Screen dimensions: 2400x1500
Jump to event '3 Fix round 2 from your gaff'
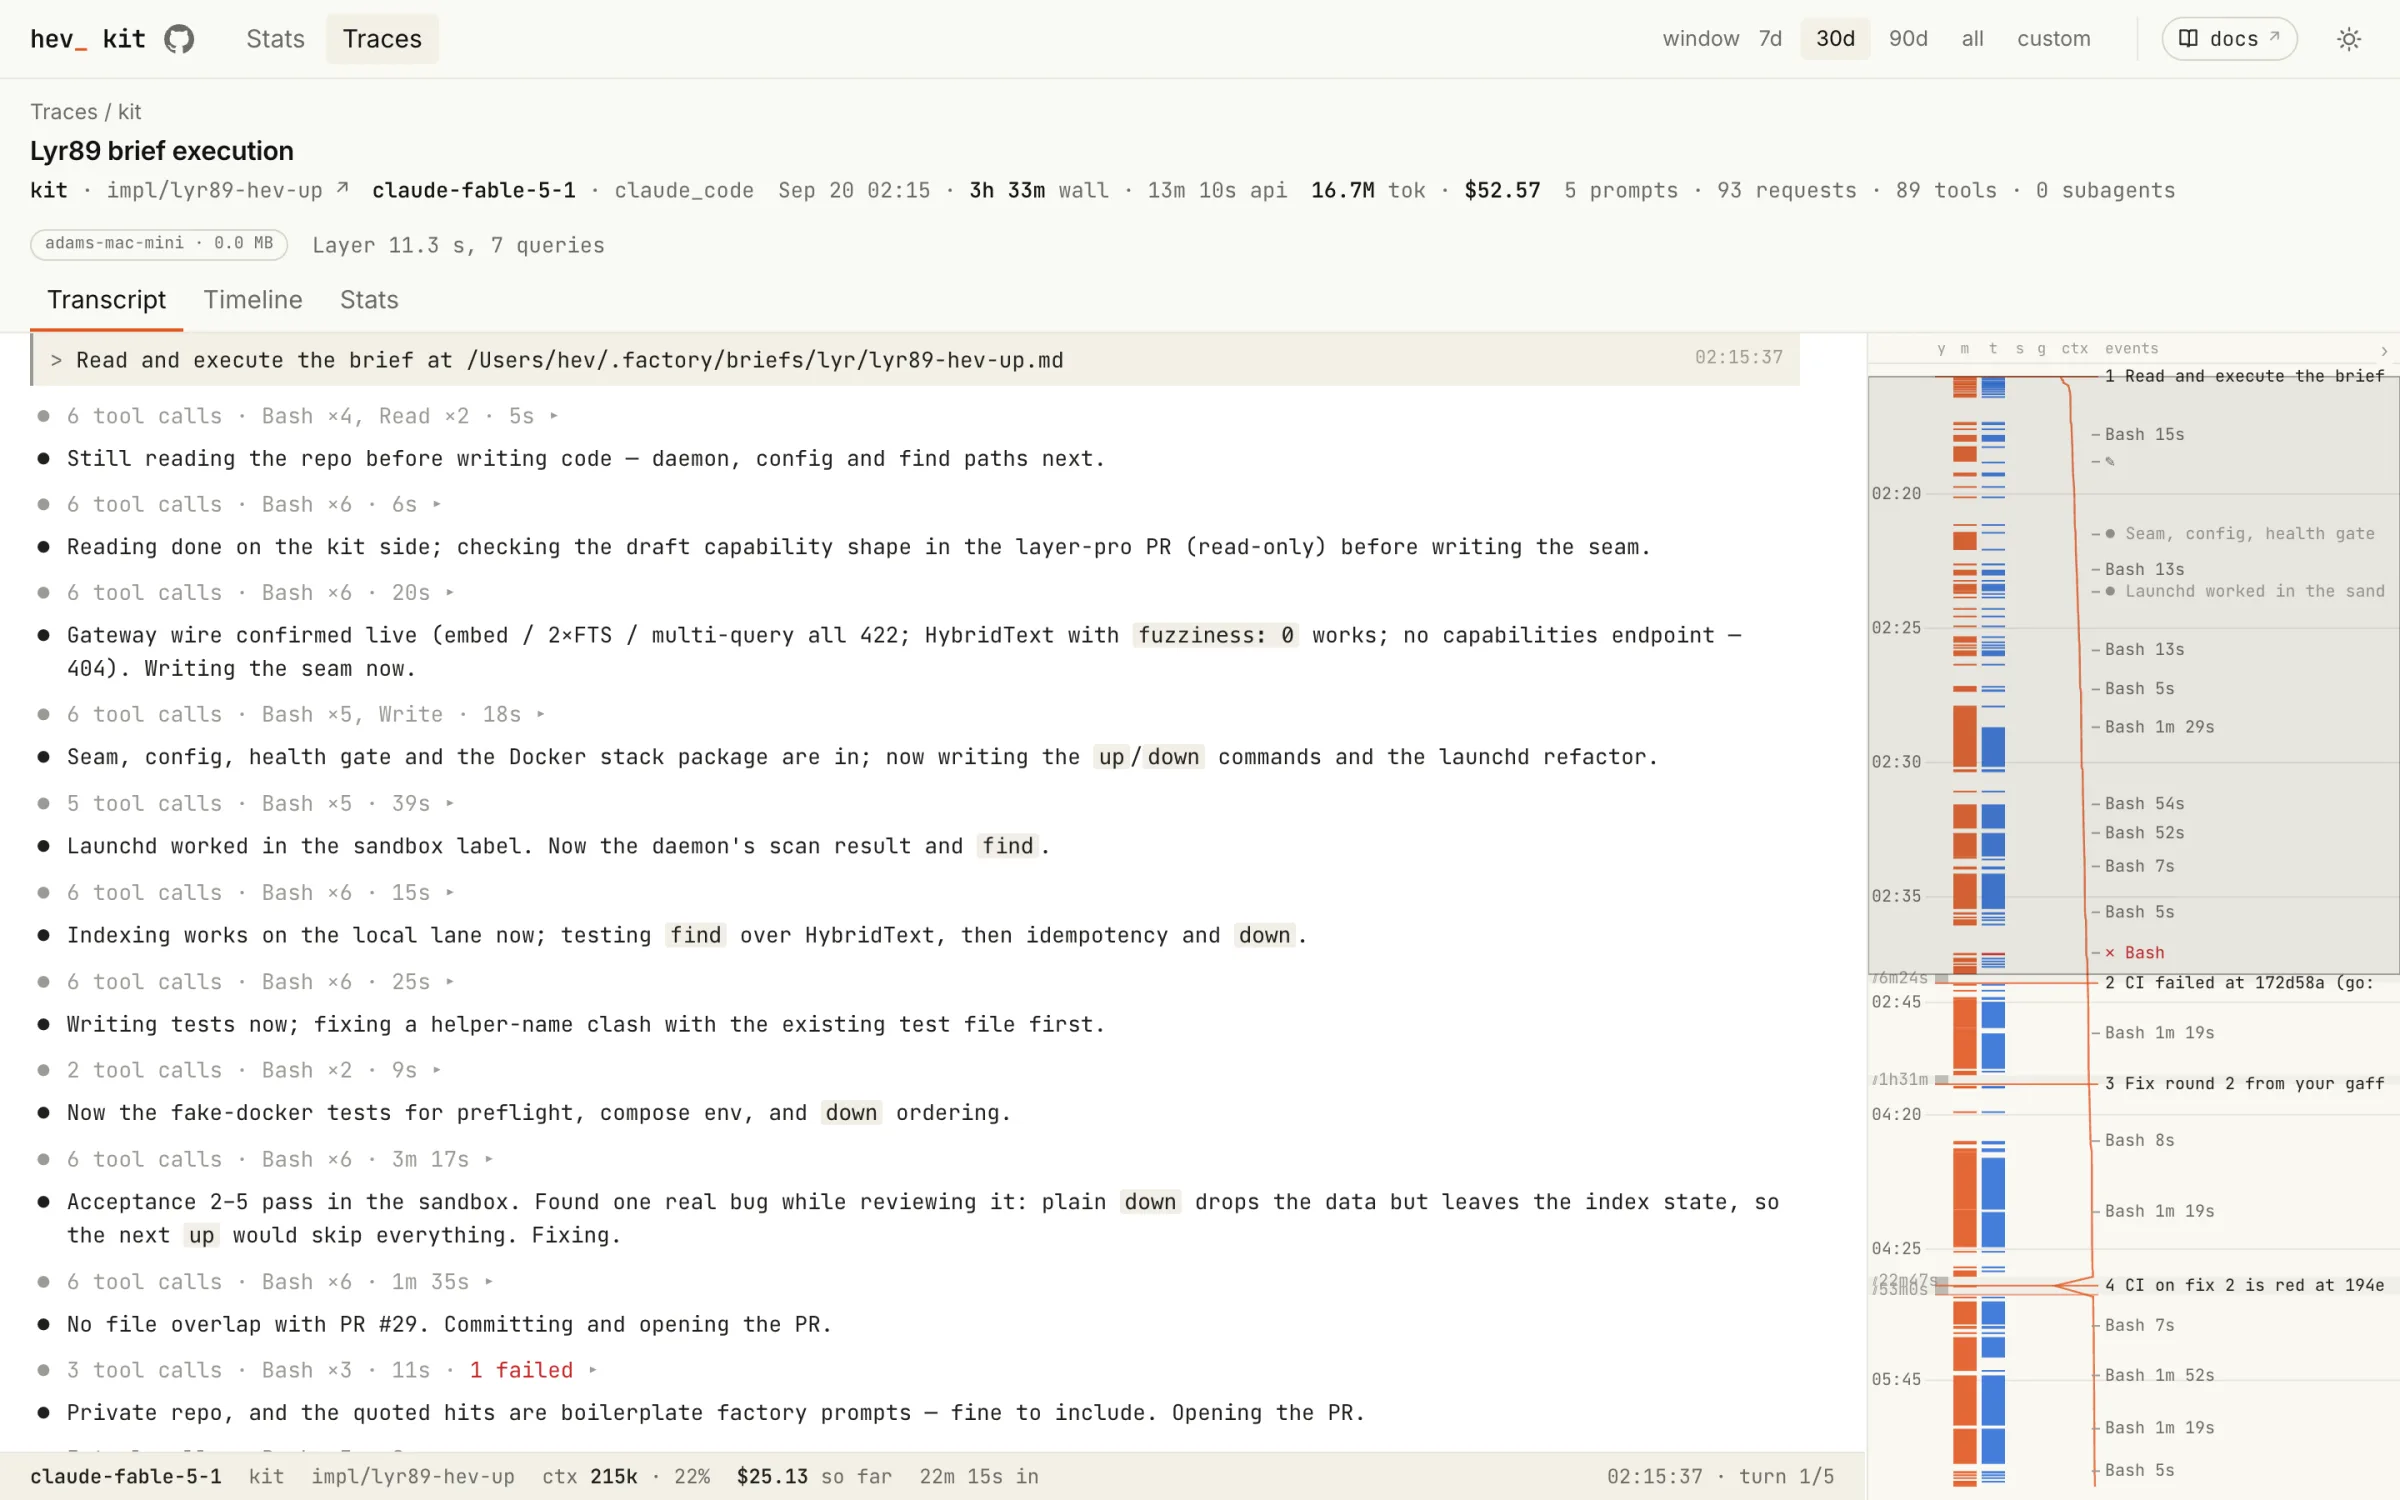[2243, 1084]
